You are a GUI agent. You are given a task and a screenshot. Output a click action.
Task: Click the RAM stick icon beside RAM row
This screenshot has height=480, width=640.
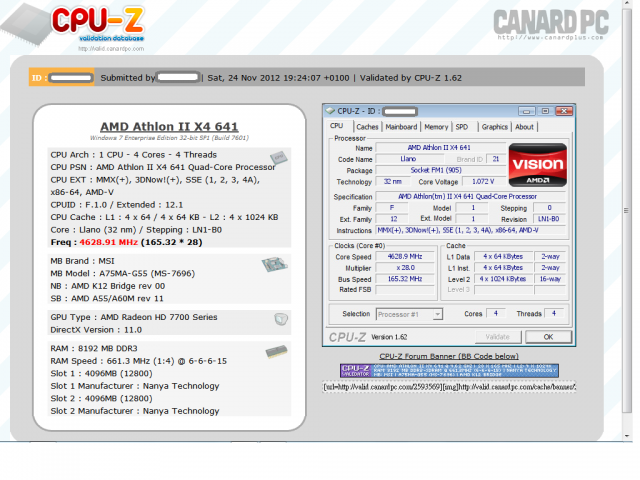[x=276, y=351]
